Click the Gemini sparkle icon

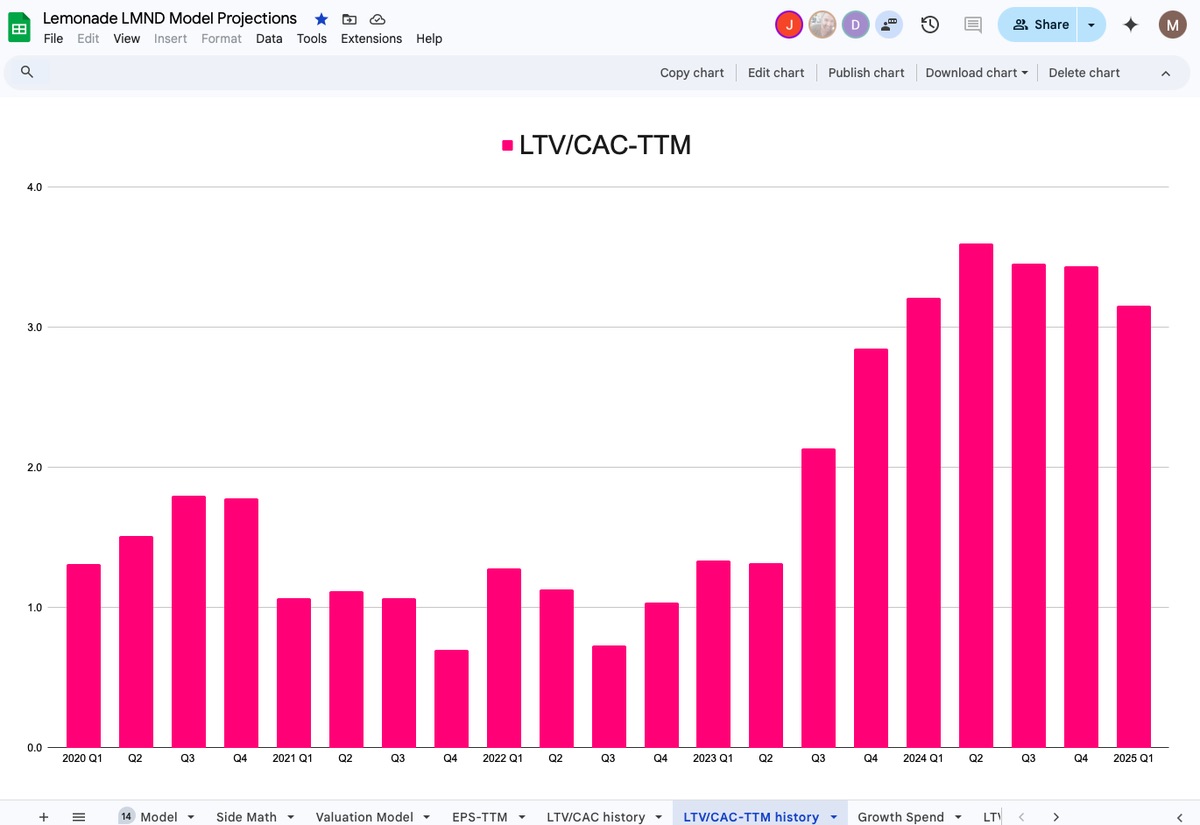tap(1130, 25)
